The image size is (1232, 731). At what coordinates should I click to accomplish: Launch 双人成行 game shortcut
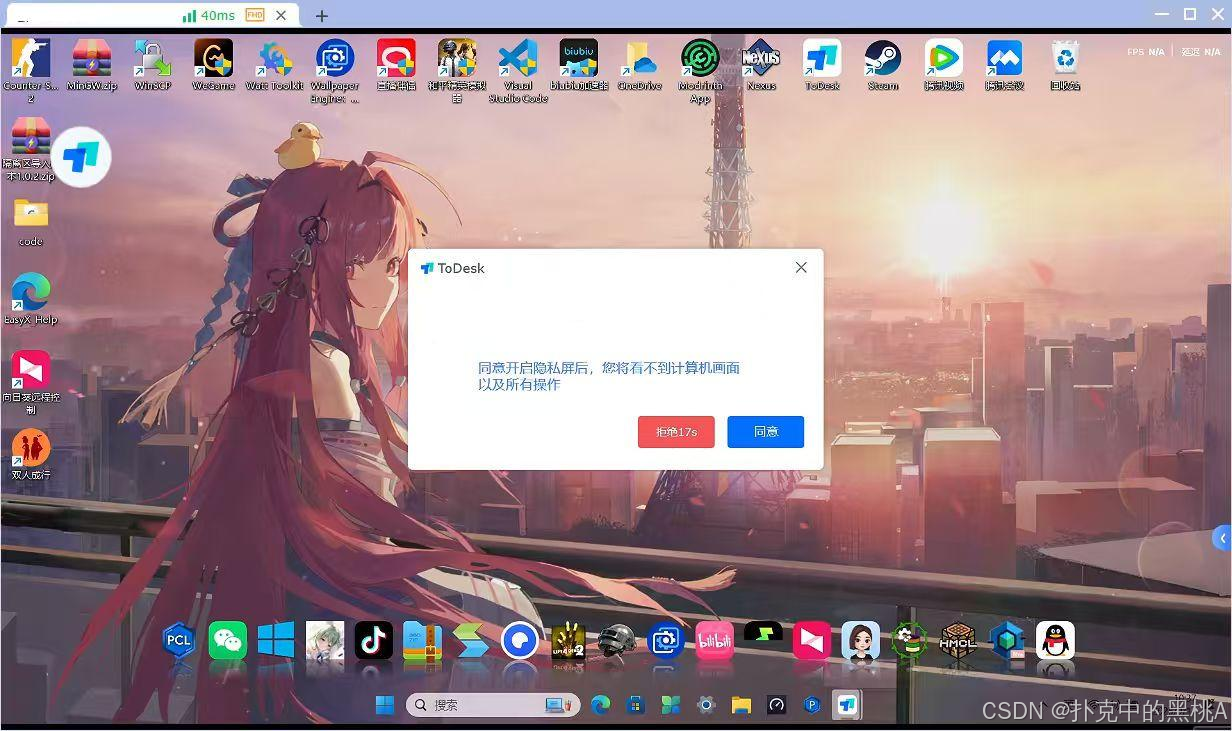click(31, 455)
